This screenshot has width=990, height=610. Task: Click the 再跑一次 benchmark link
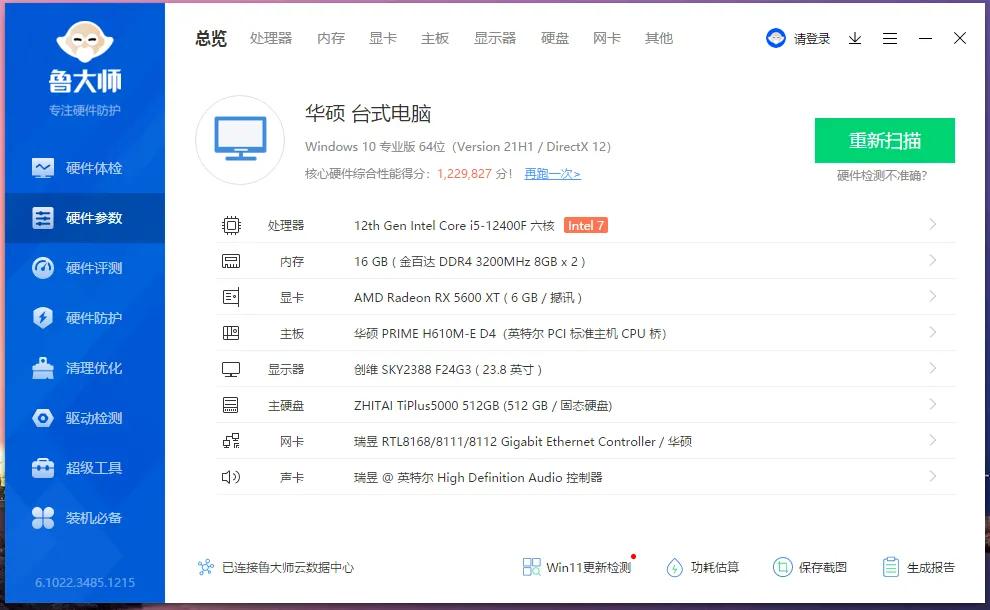pos(552,174)
